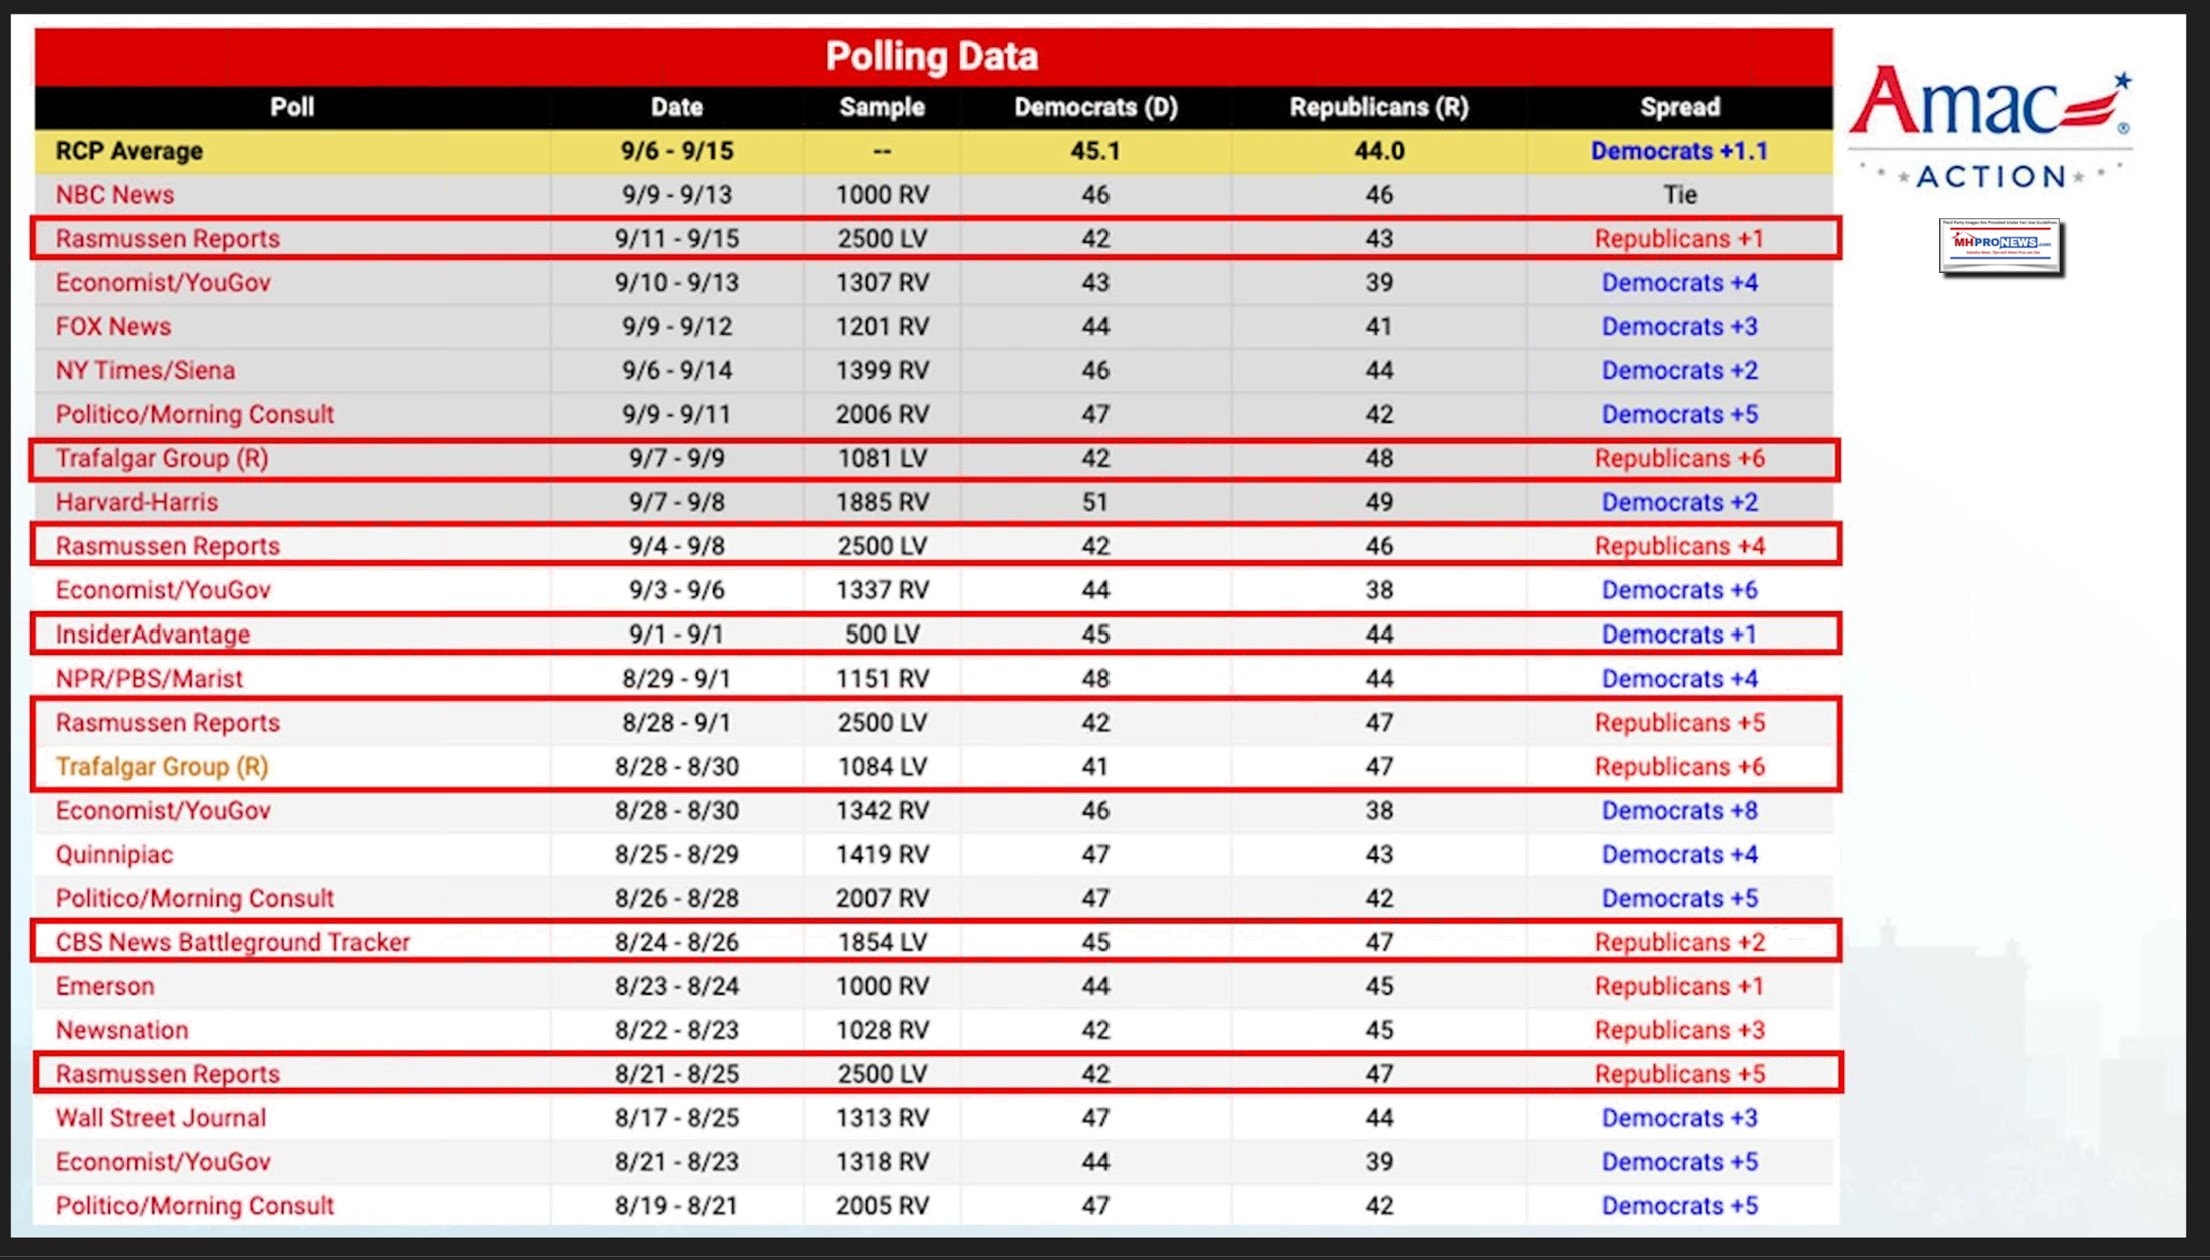This screenshot has height=1260, width=2210.
Task: Open the NY Times/Siena poll link
Action: (x=145, y=371)
